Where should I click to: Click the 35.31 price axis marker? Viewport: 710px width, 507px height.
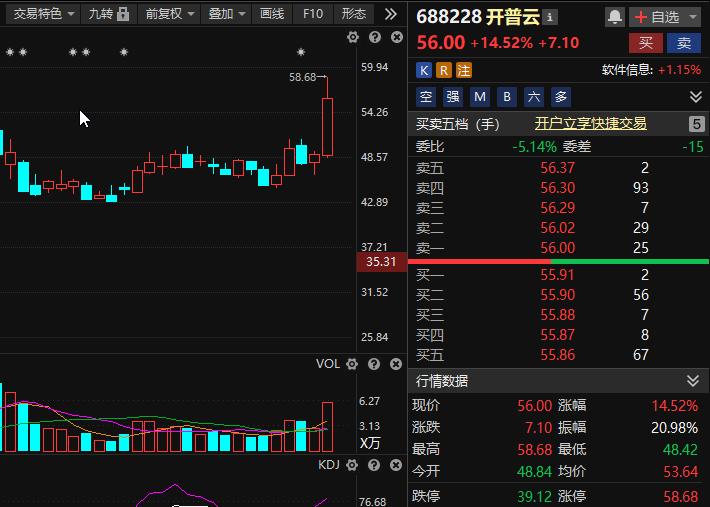[x=382, y=262]
